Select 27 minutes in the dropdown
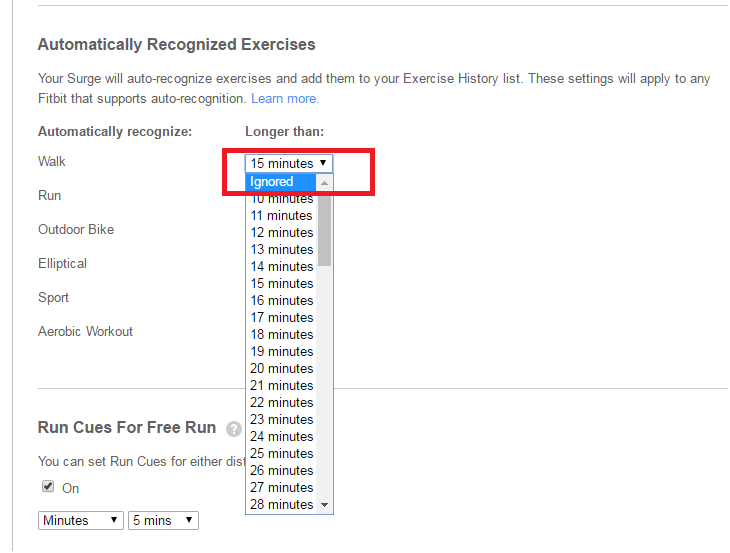 (282, 487)
